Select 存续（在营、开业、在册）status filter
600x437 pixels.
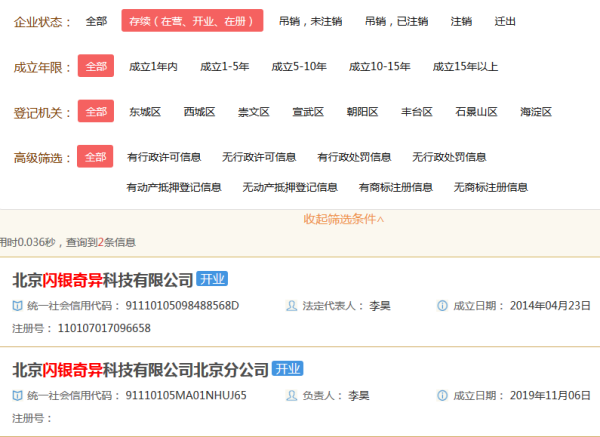click(x=192, y=21)
